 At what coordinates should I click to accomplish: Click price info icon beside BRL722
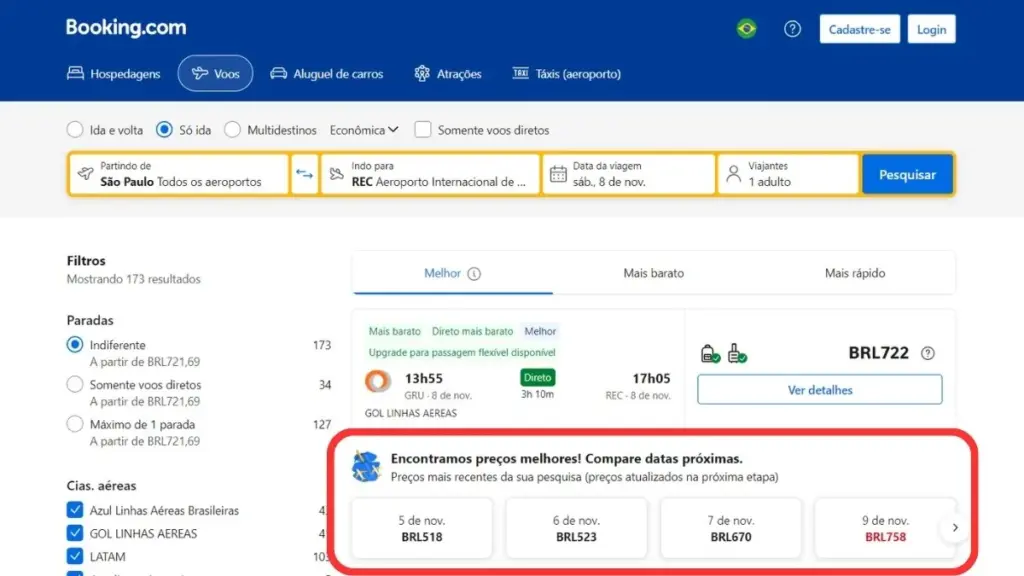click(927, 353)
